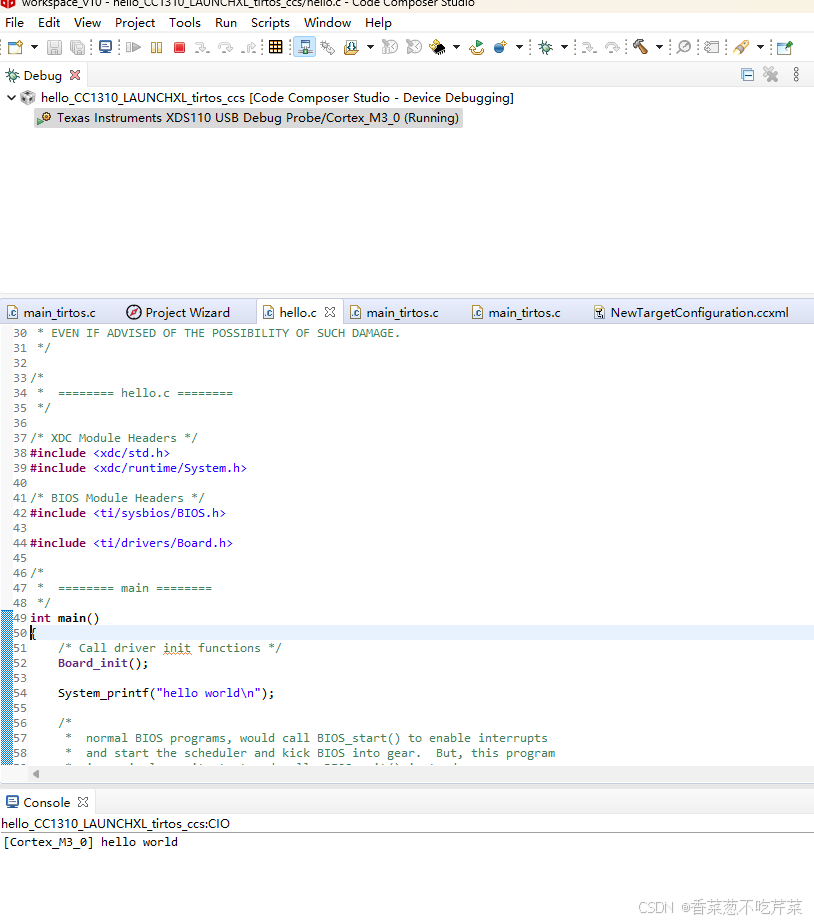Click the assembly step icon right of the bug dropdown
The width and height of the screenshot is (814, 923).
(x=589, y=47)
